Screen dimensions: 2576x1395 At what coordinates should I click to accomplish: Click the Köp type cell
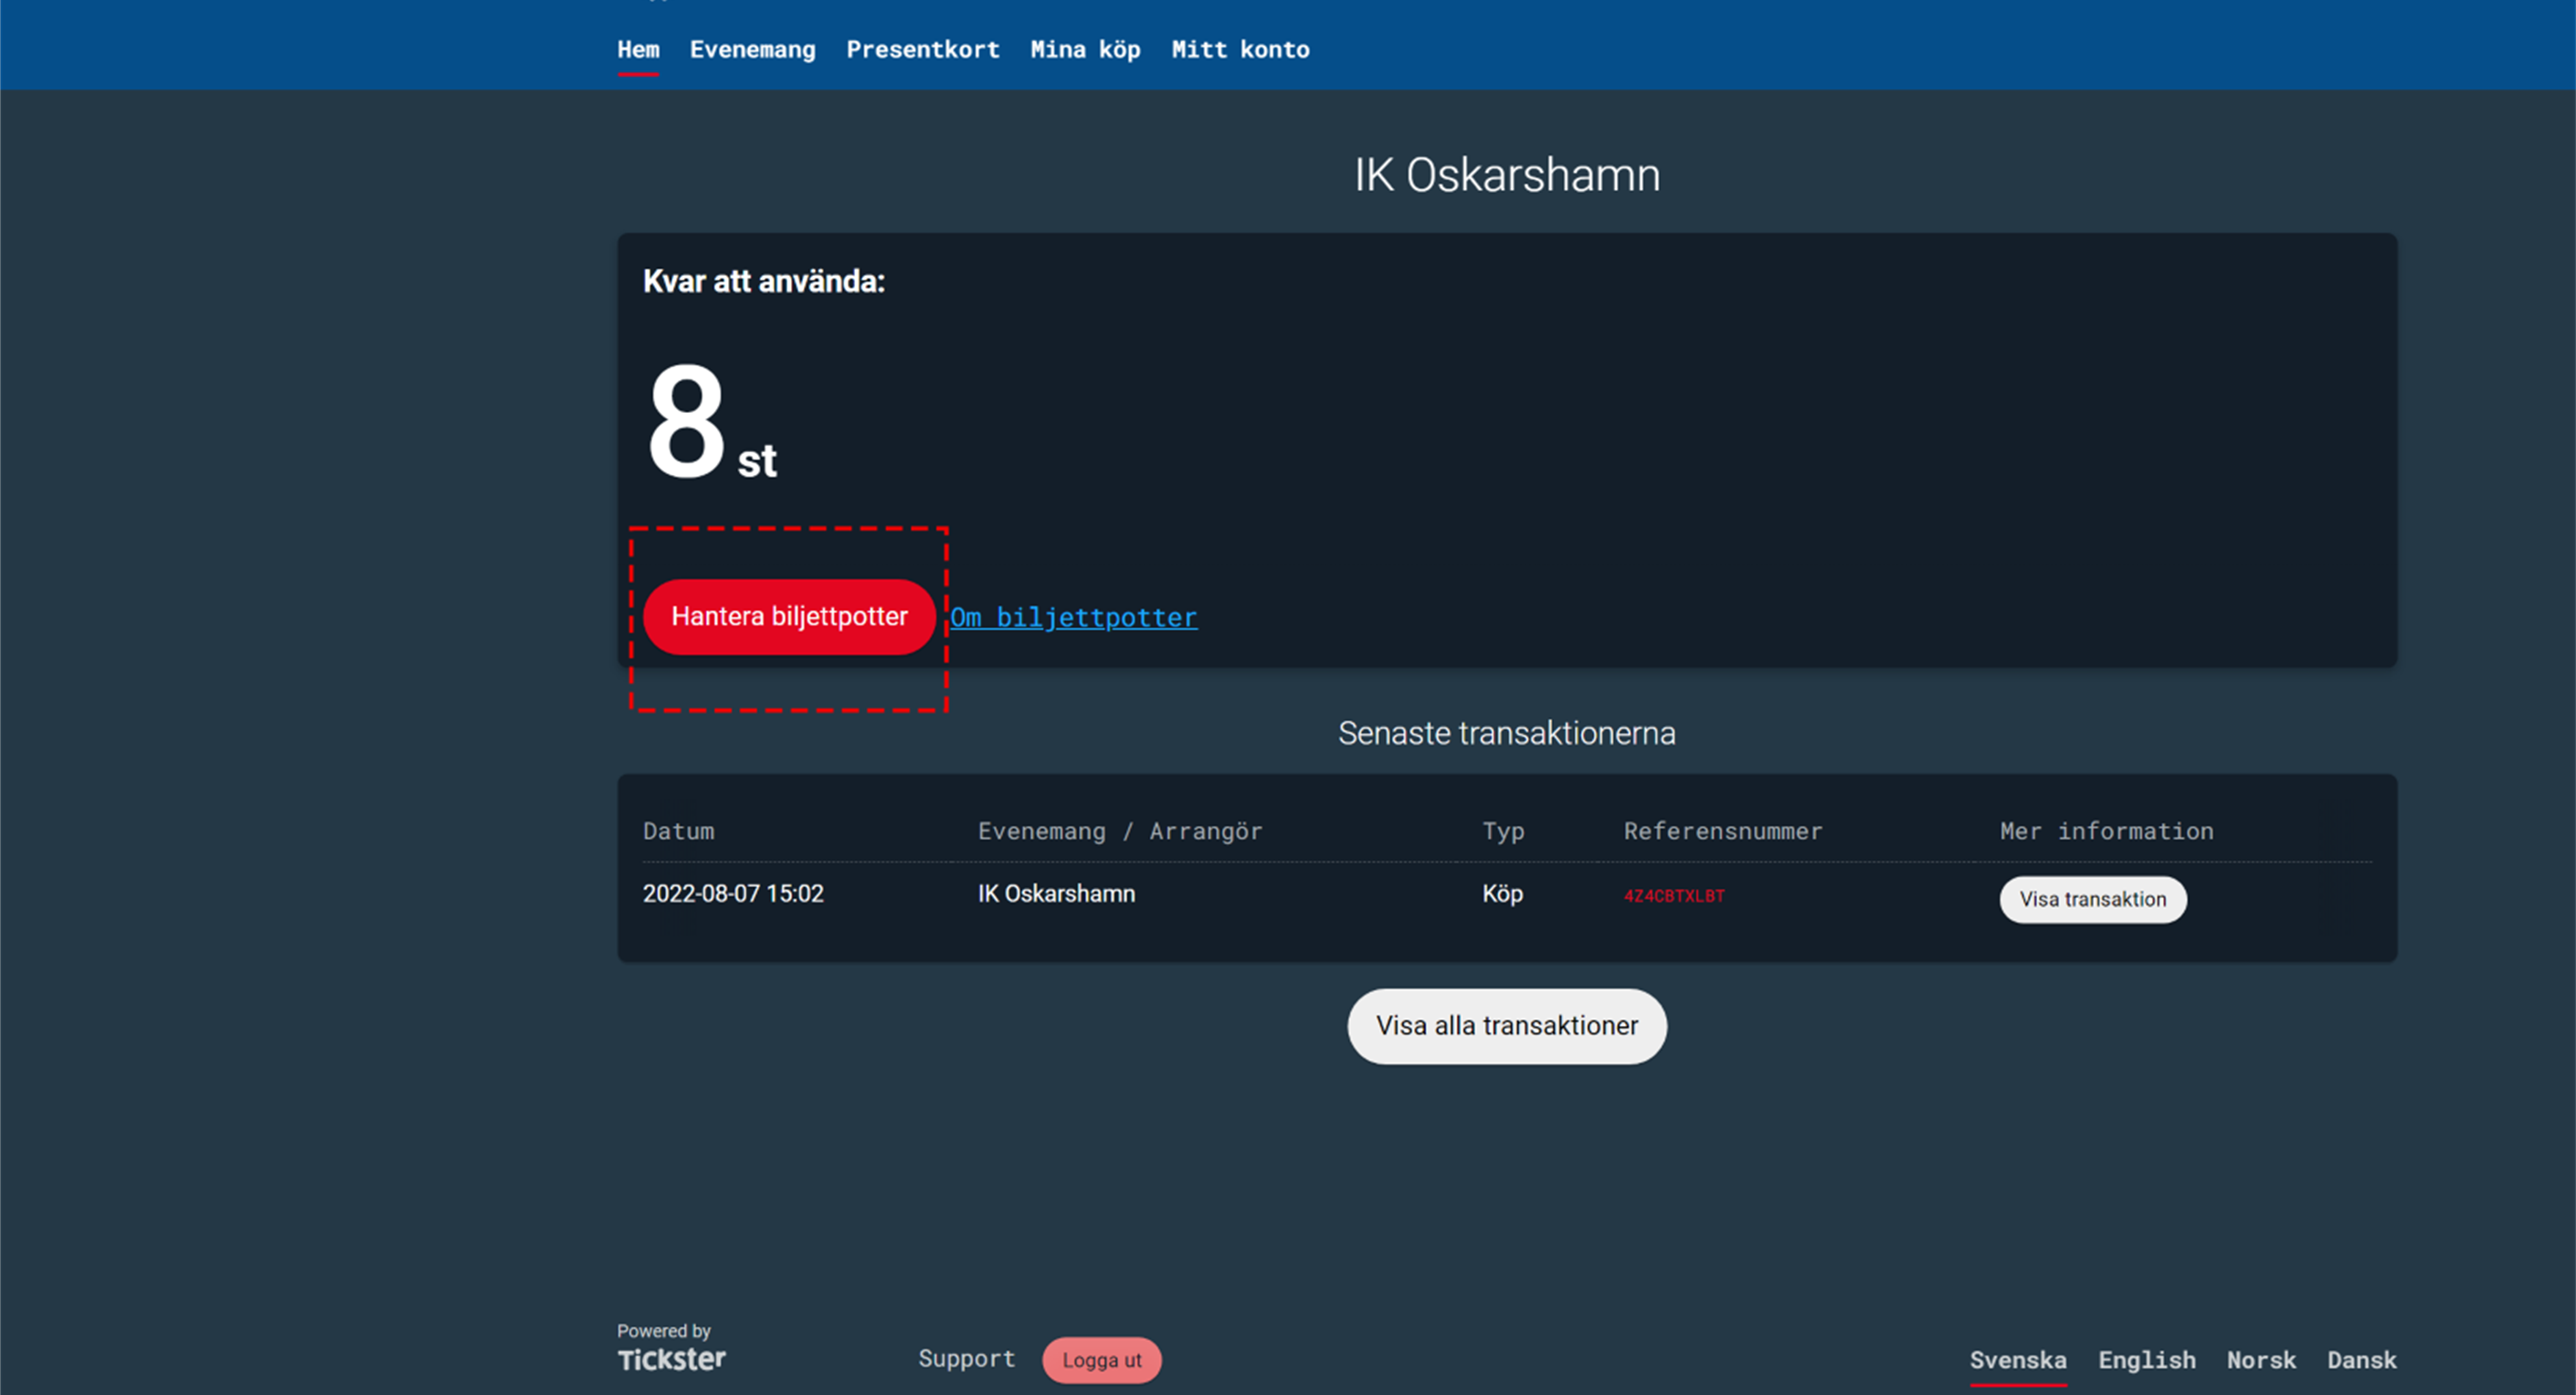pyautogui.click(x=1502, y=894)
